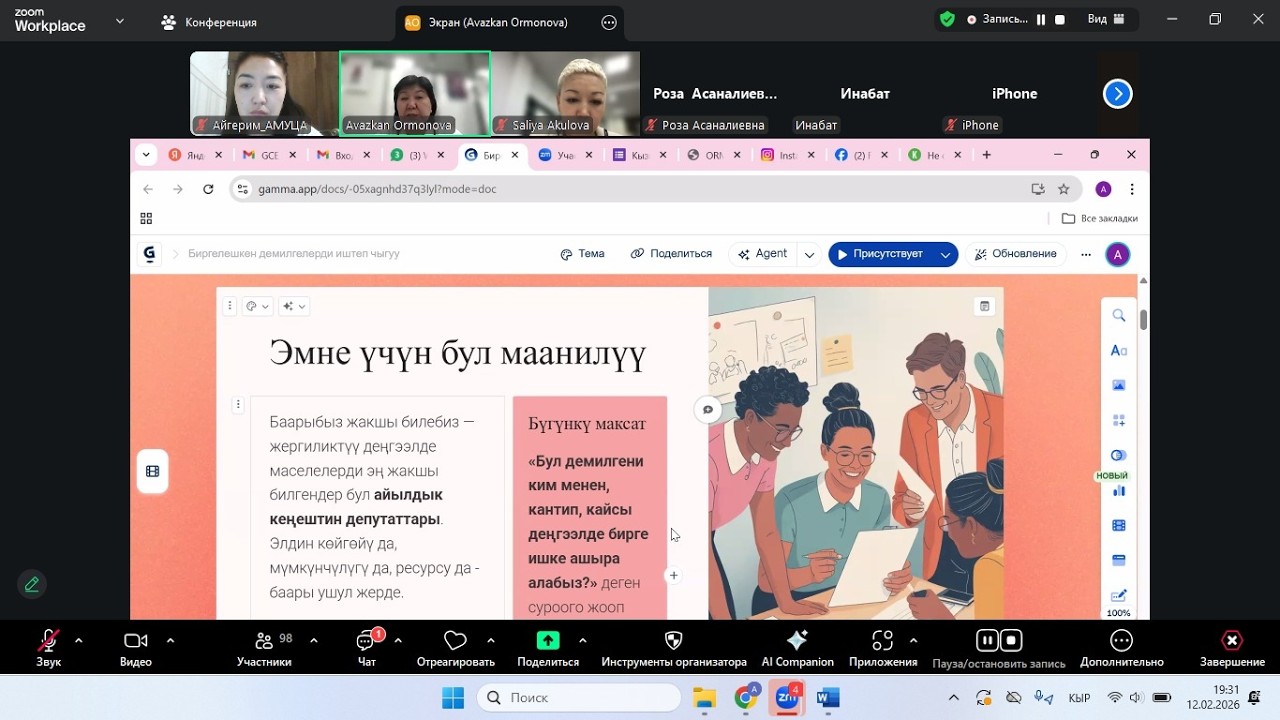Screen dimensions: 1280x720
Task: Open Zoom annotation pencil tool
Action: [x=32, y=584]
